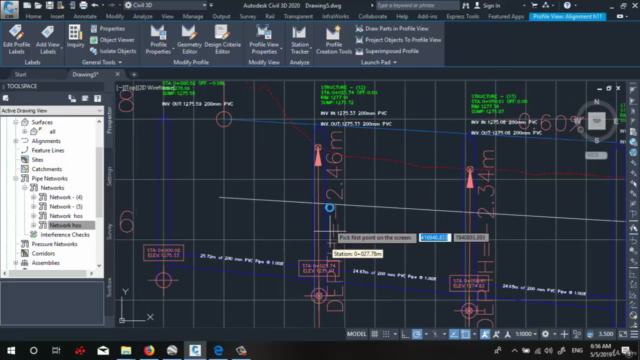Open the 1:1000 annotation scale dropdown
Screen dimensions: 640x360
point(526,334)
